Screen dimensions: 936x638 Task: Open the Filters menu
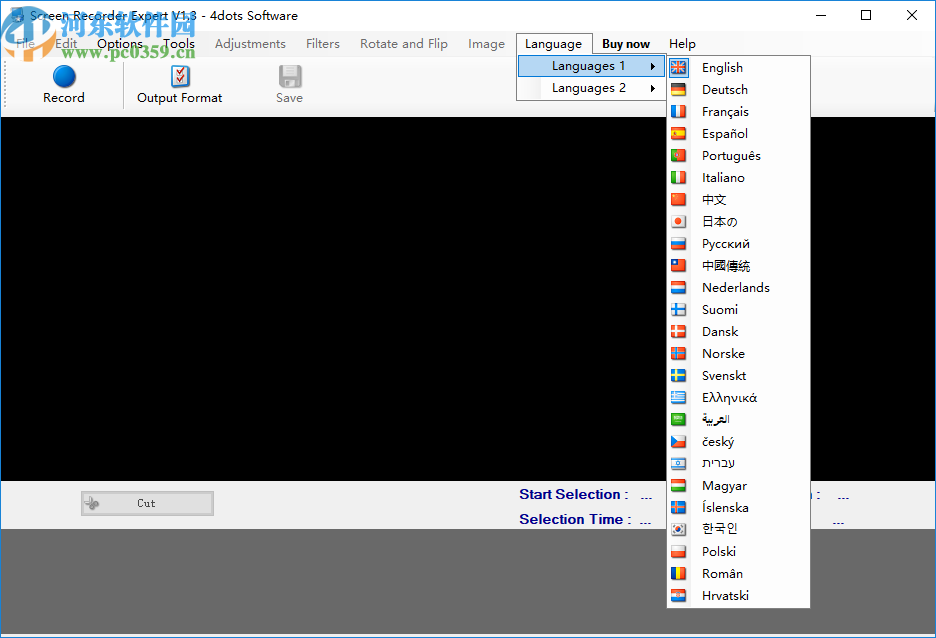[323, 44]
